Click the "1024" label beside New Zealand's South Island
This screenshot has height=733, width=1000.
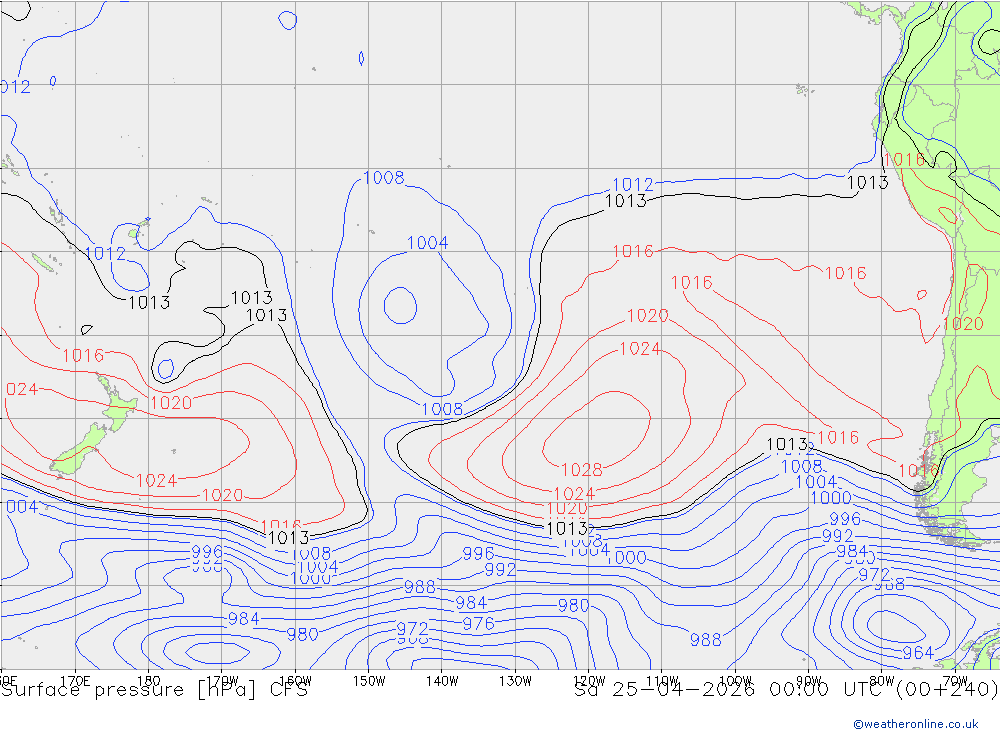click(x=156, y=480)
